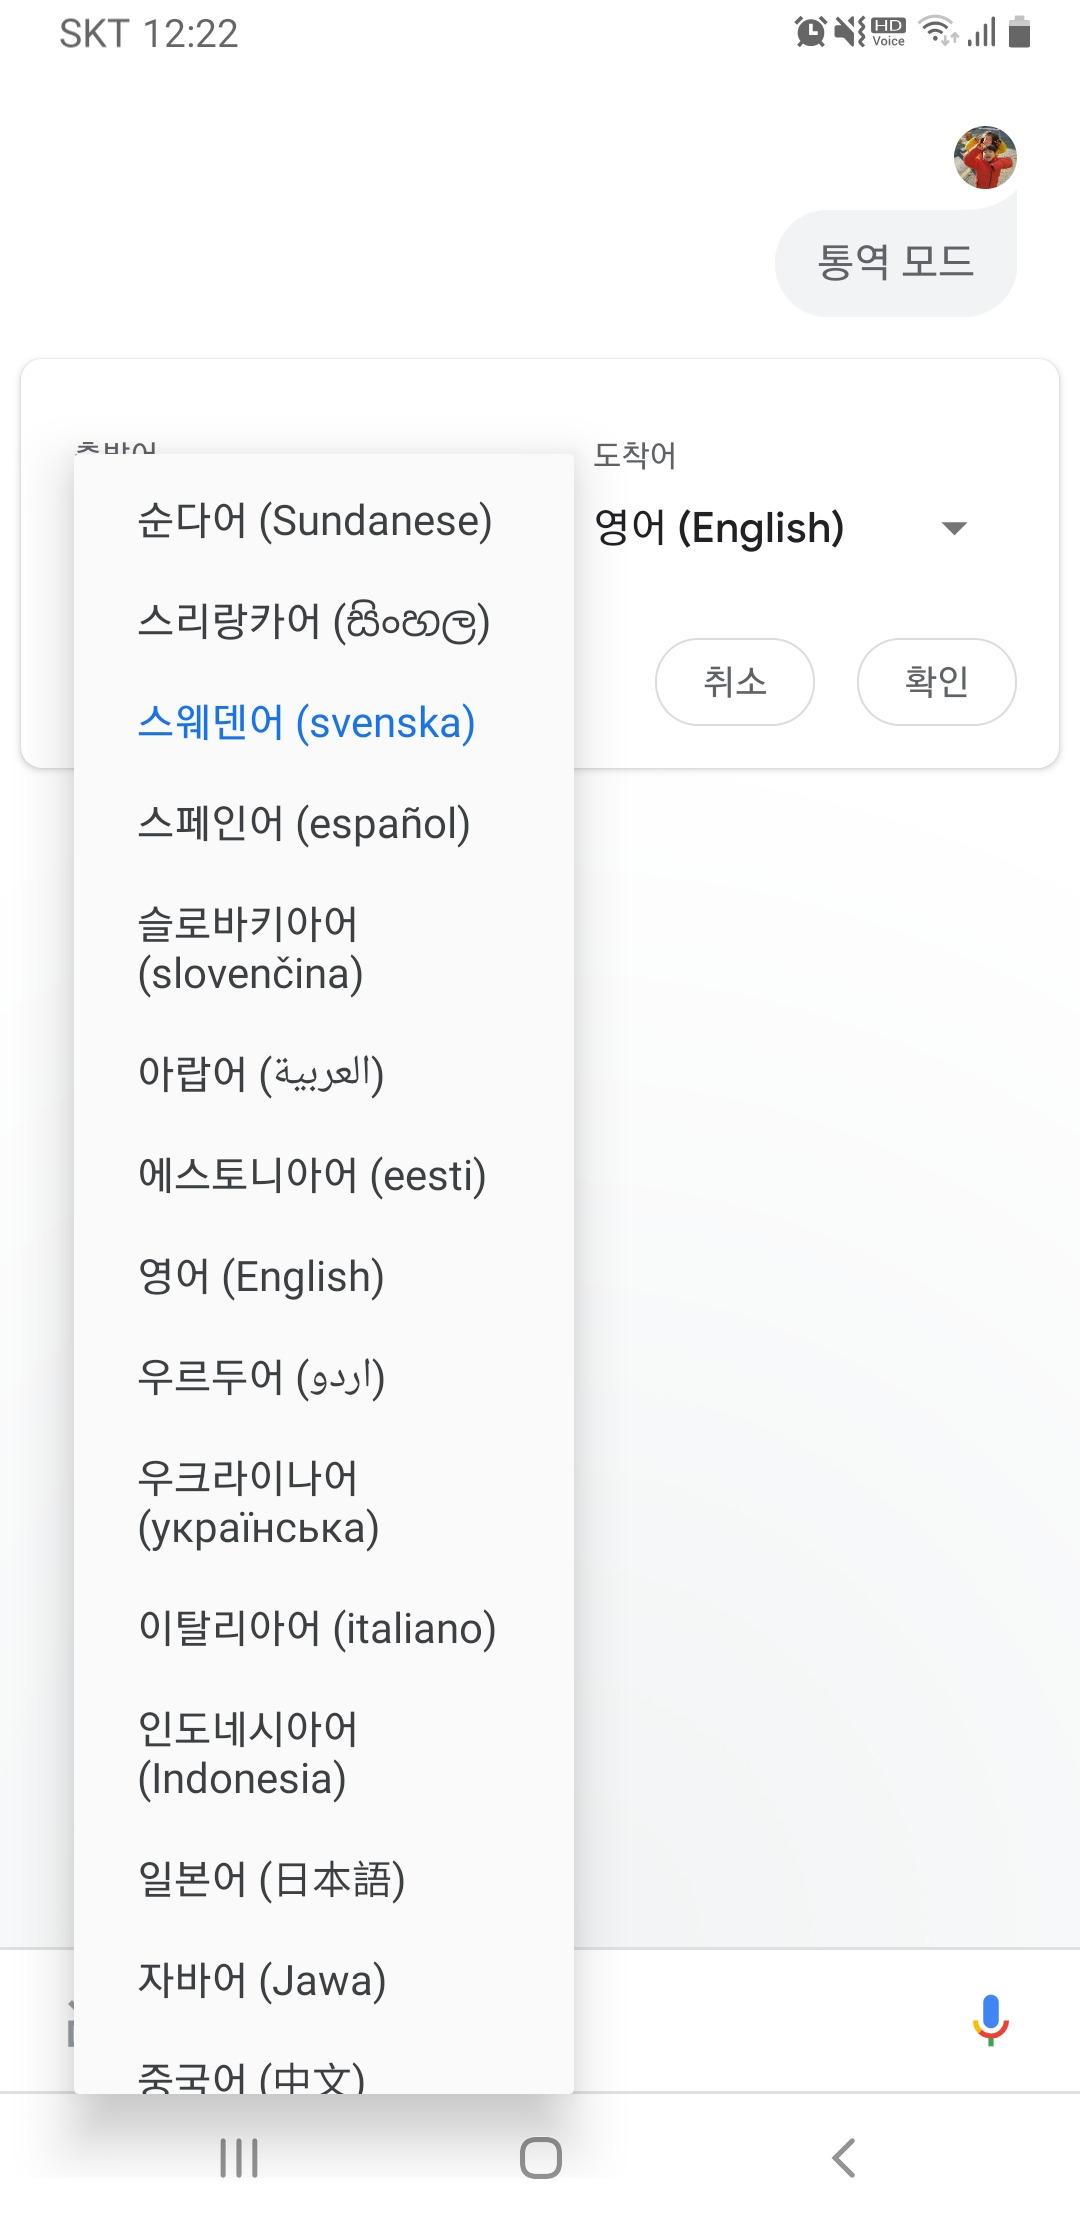Image resolution: width=1080 pixels, height=2220 pixels.
Task: Select 인도네시아어 (Indonesia) option
Action: [x=324, y=1754]
